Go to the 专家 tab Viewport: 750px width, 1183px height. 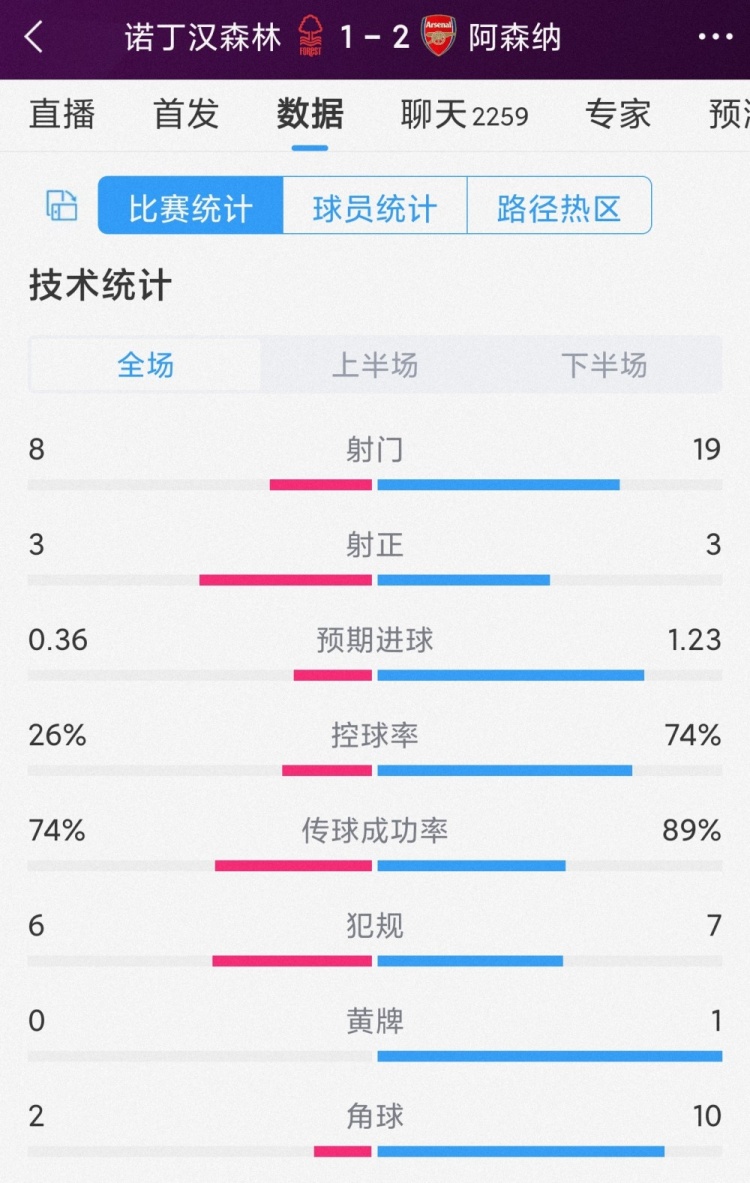tap(618, 114)
